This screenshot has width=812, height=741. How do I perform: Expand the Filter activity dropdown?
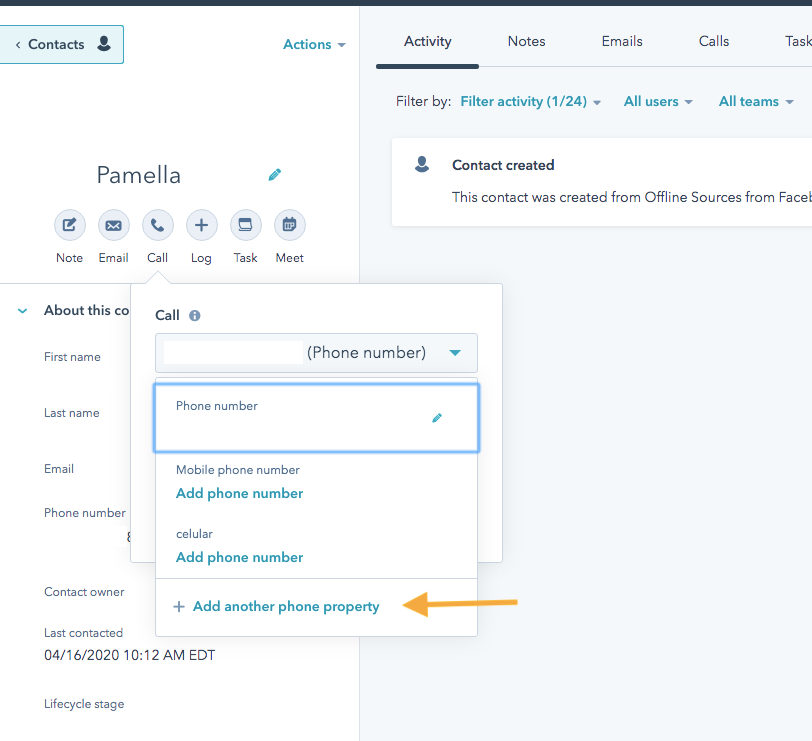click(x=530, y=101)
